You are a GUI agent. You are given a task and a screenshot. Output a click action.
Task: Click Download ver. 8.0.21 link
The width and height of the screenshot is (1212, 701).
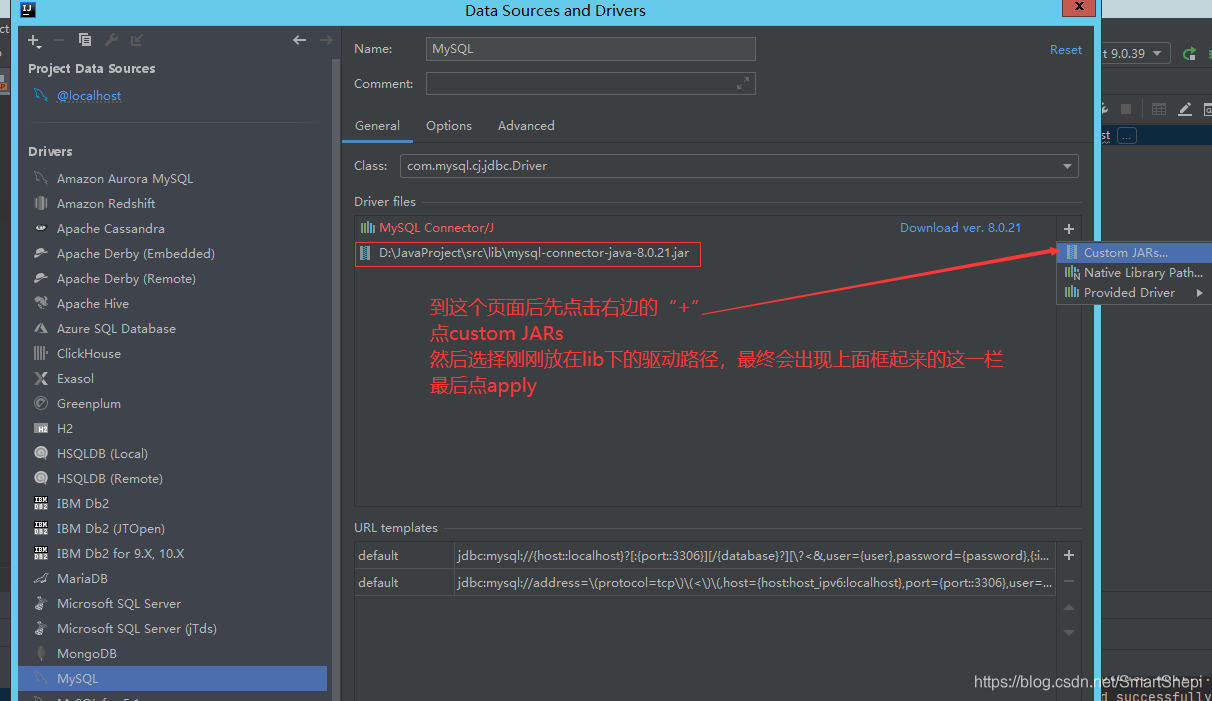point(960,228)
